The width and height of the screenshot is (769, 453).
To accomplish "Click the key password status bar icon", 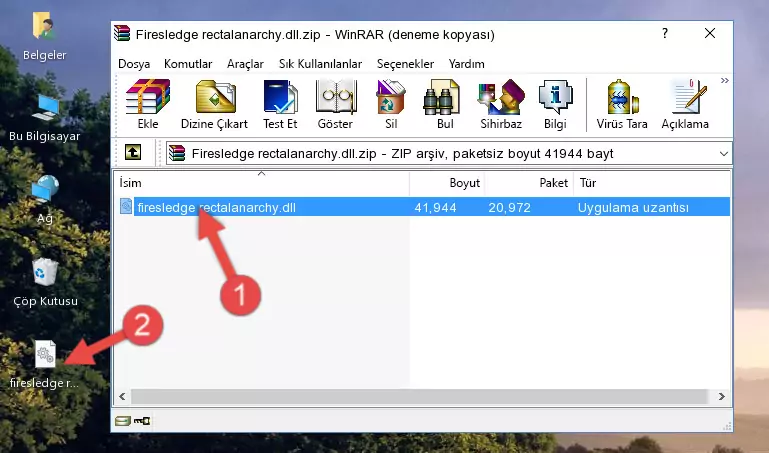I will tap(142, 421).
